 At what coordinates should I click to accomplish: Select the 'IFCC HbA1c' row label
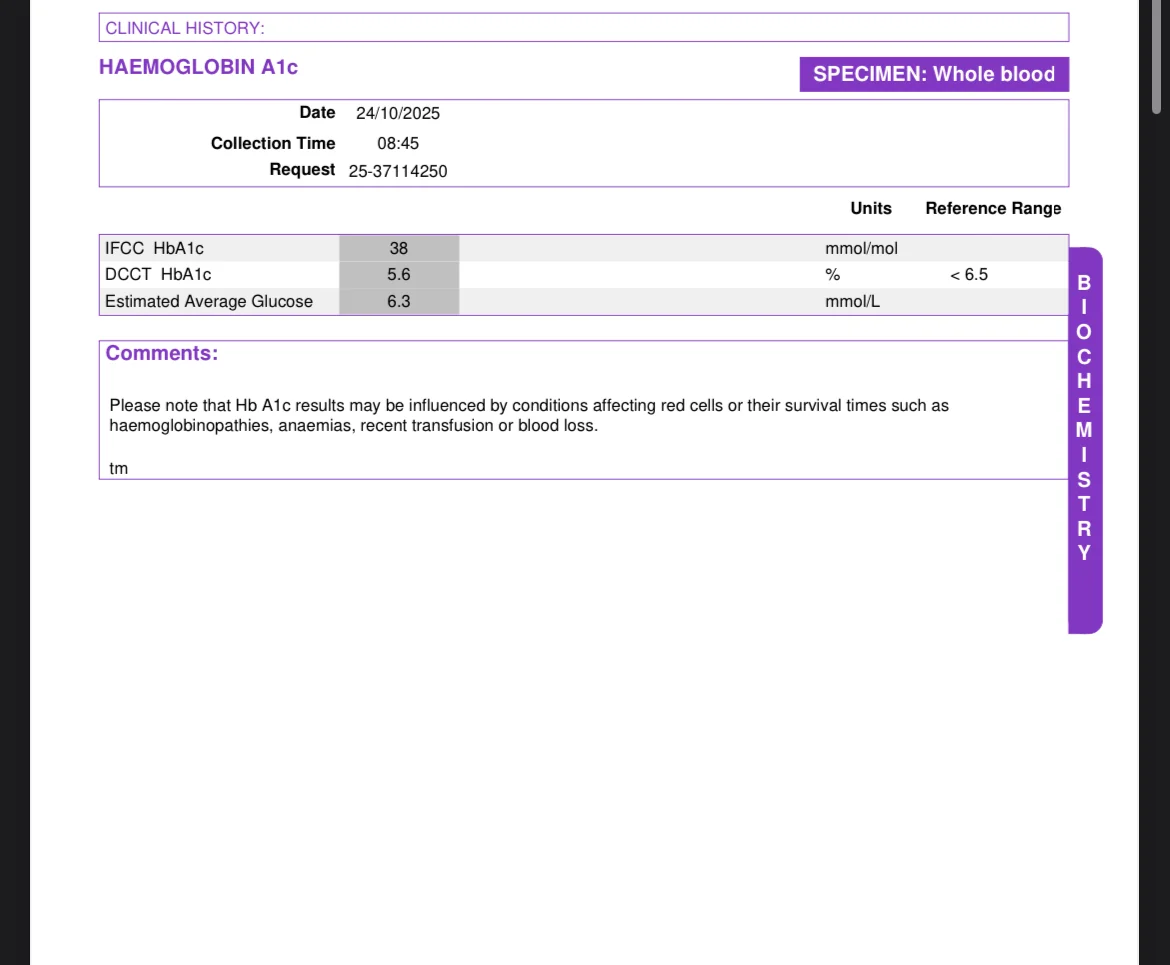154,249
